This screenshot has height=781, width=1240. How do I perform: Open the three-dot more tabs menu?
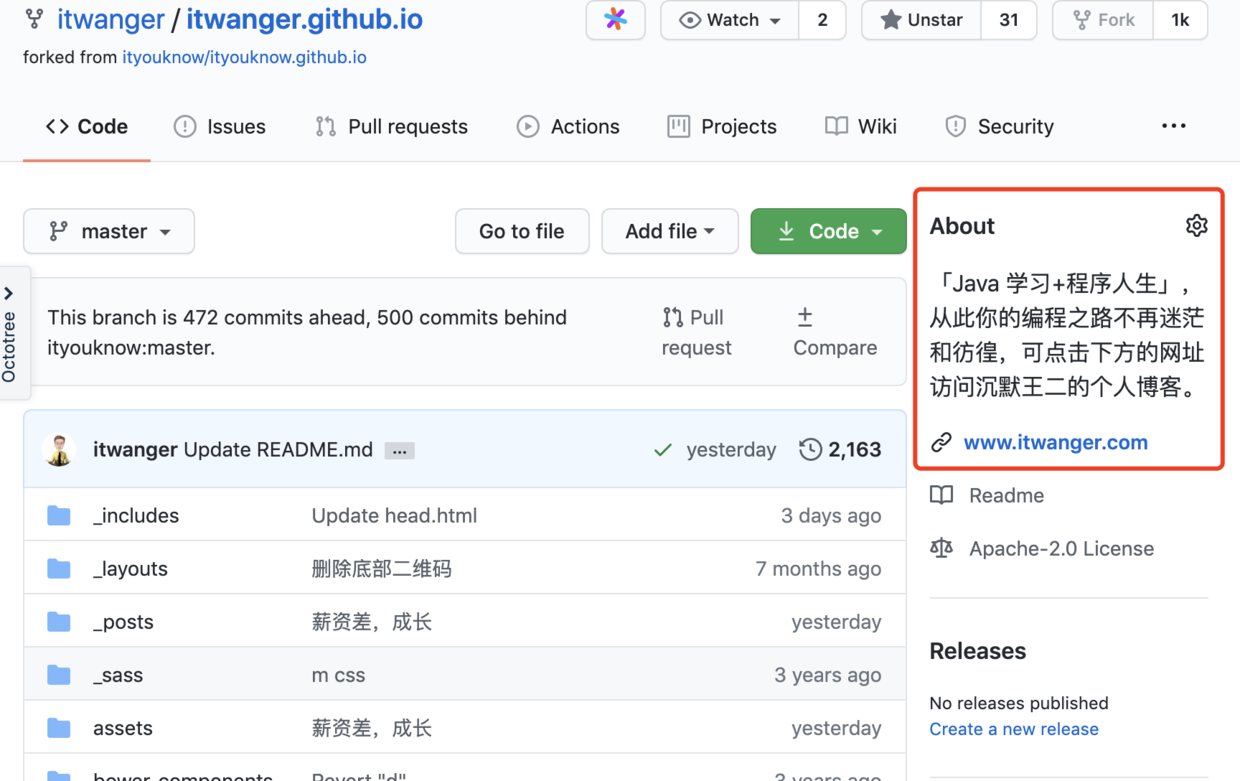click(1174, 126)
